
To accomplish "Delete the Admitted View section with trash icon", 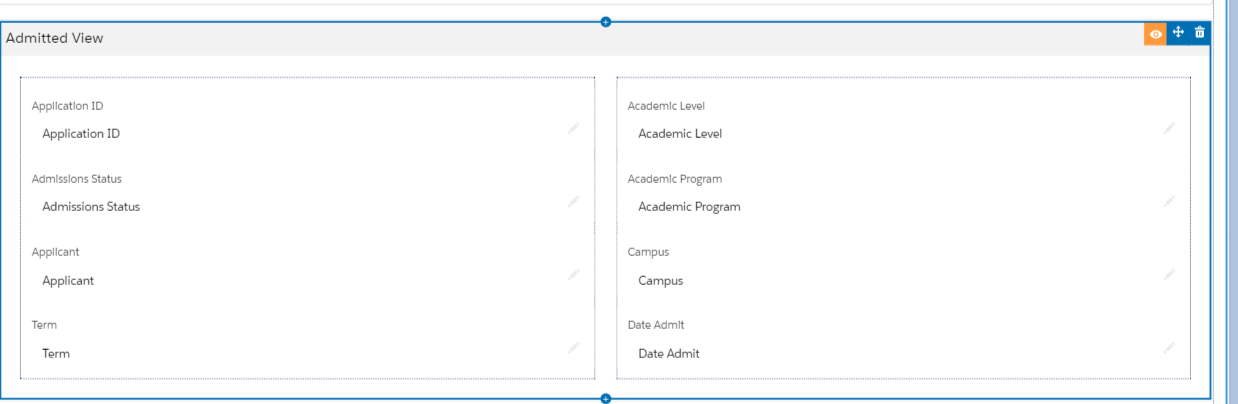I will [1200, 33].
